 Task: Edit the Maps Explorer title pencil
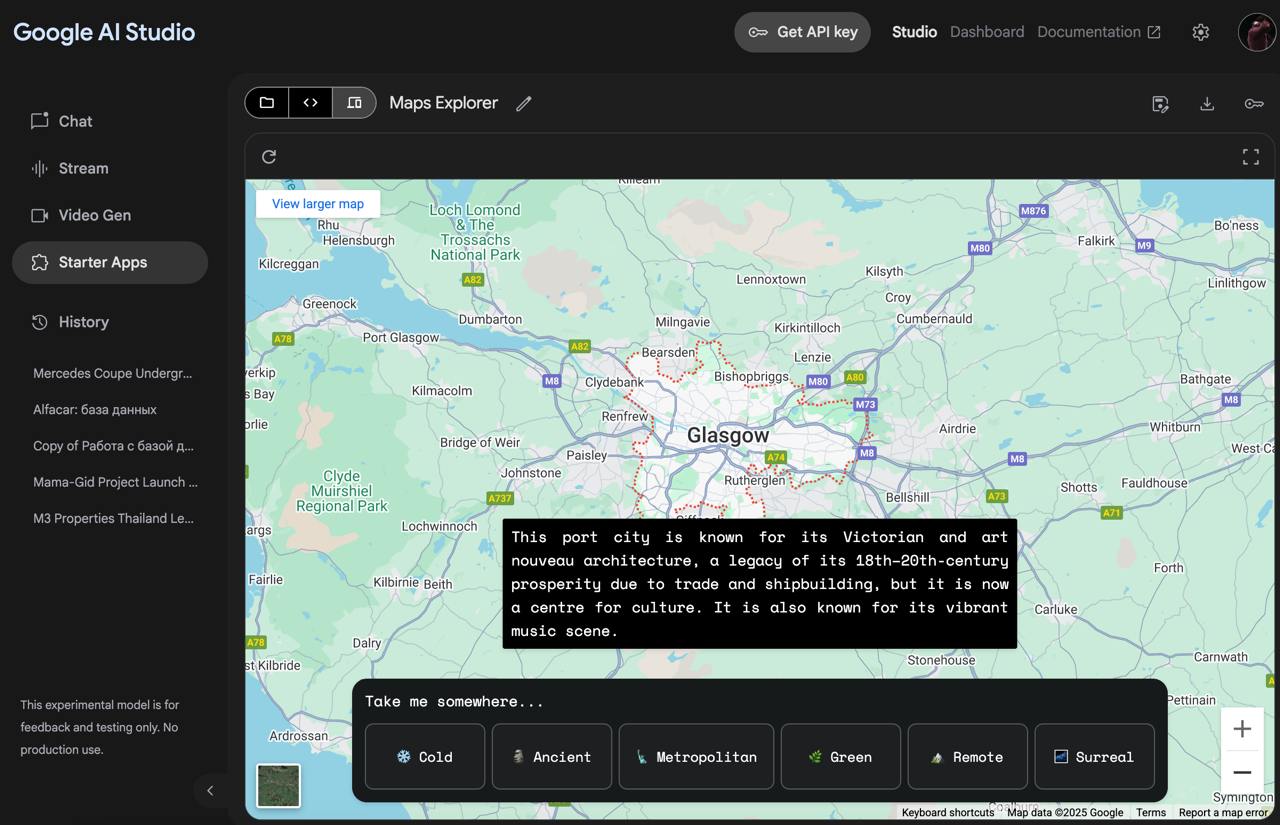pyautogui.click(x=523, y=103)
